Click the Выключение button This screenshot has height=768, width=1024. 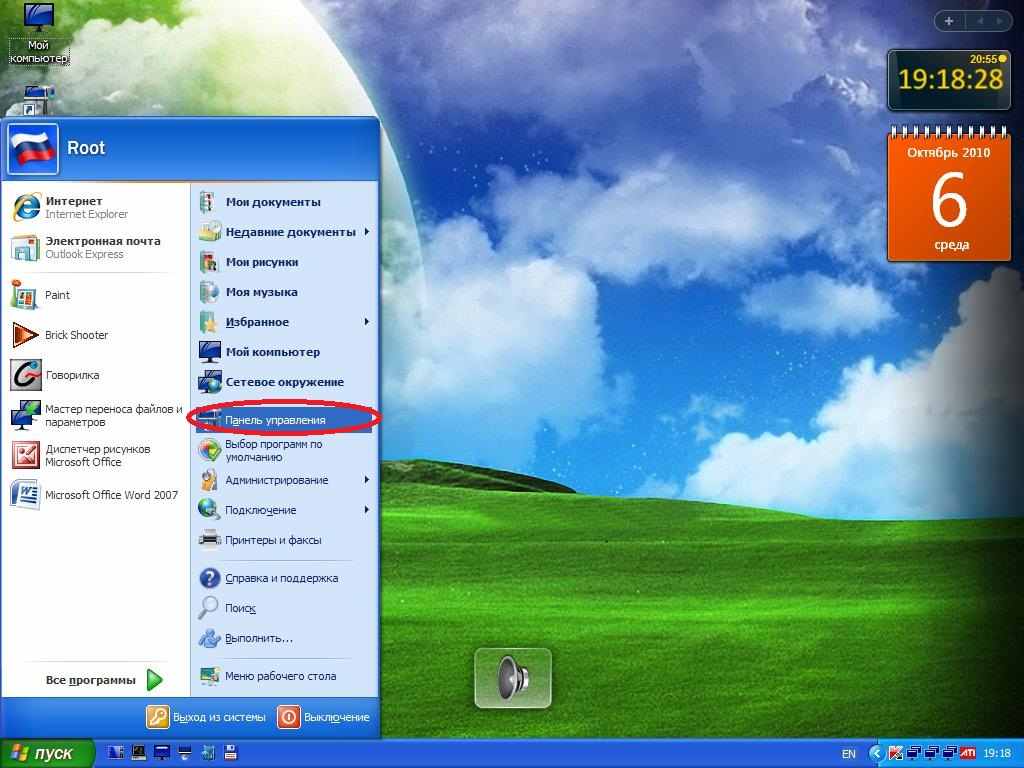click(325, 717)
